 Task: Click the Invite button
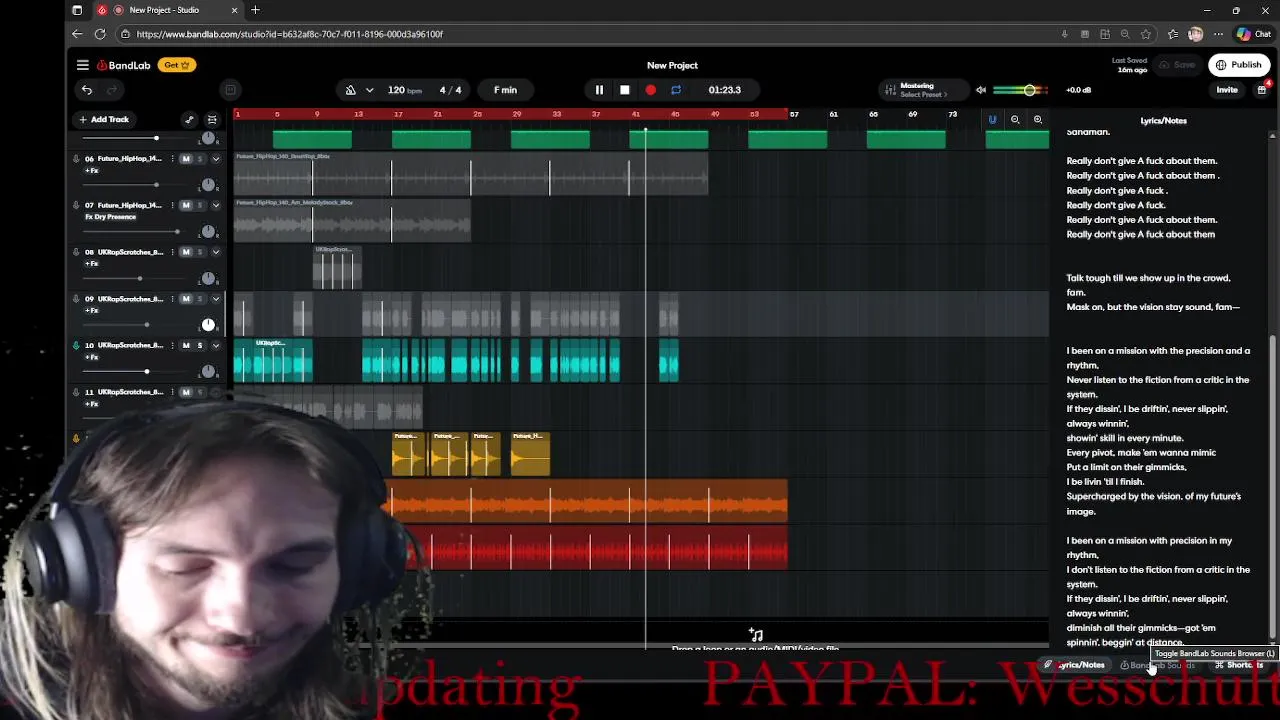coord(1227,90)
